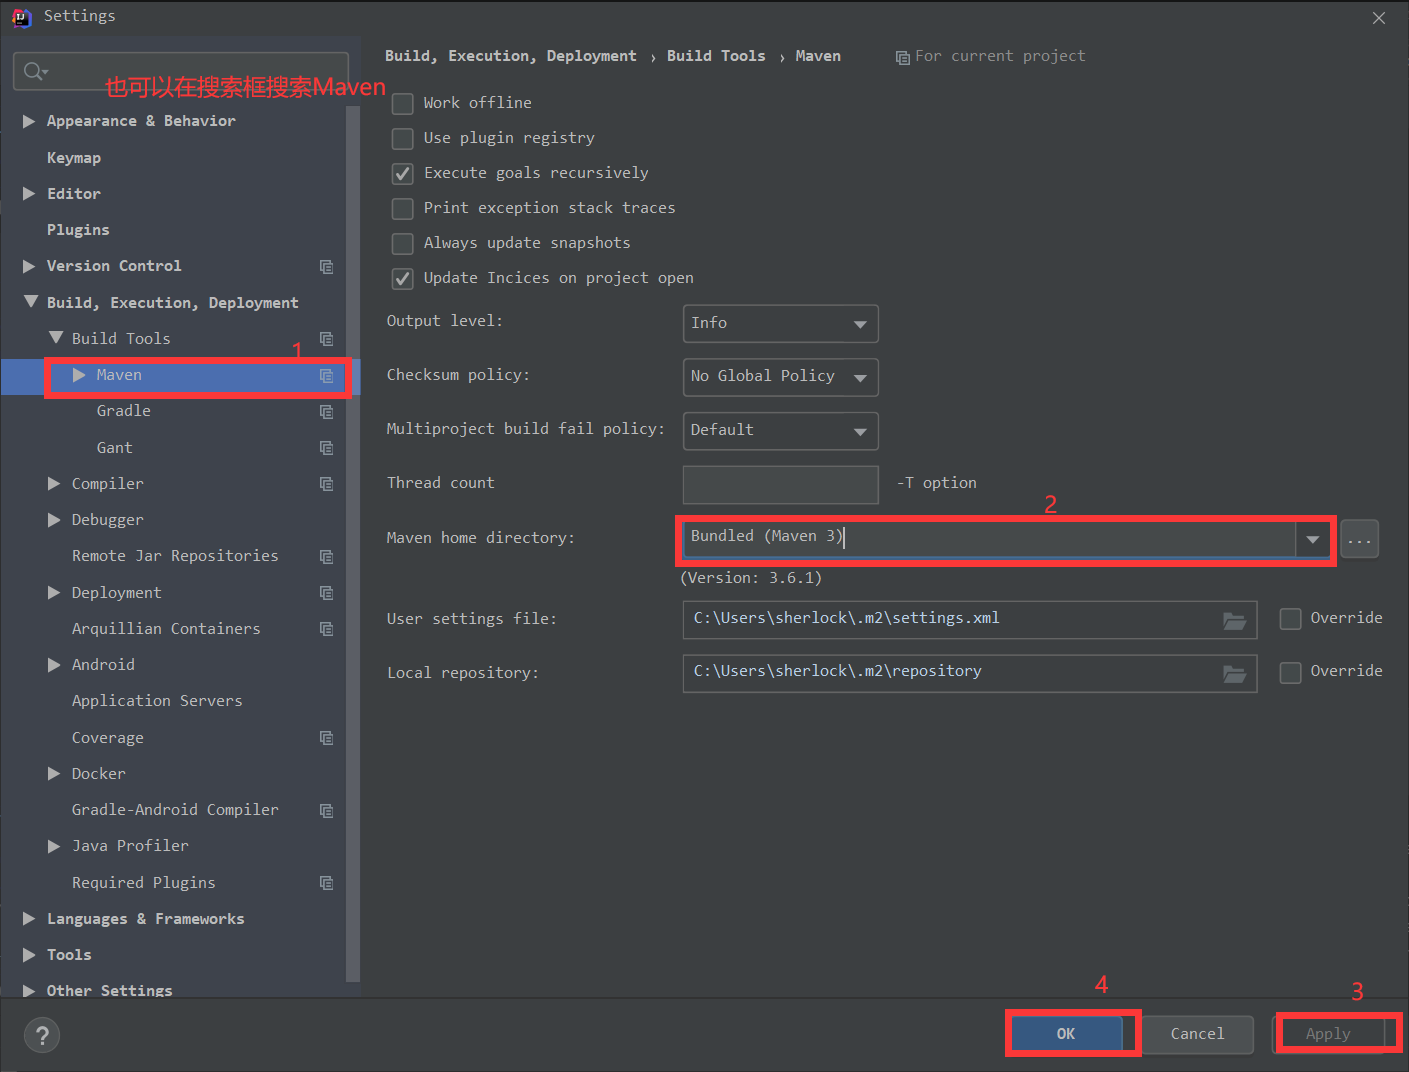Click project-level icon beside Build Tools
This screenshot has width=1409, height=1072.
click(326, 339)
